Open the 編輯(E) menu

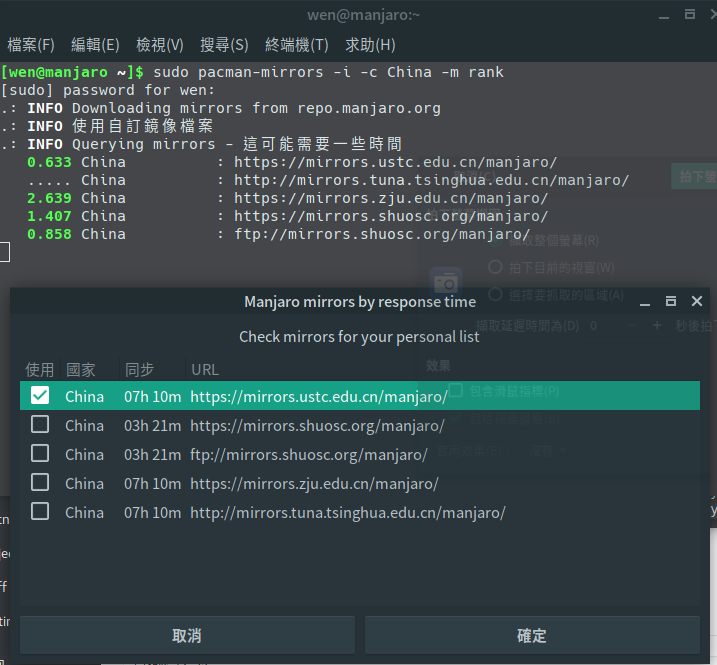[x=95, y=45]
